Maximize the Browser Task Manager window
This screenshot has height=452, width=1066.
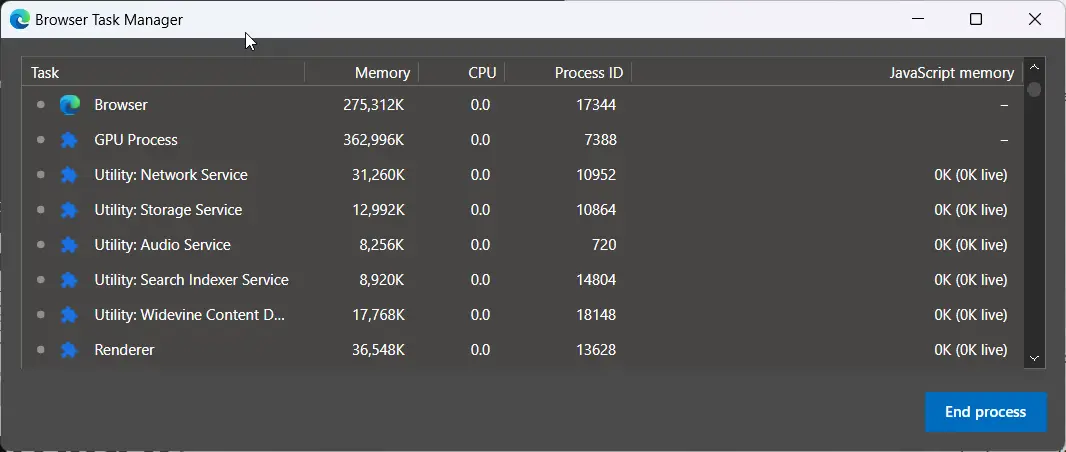(976, 20)
